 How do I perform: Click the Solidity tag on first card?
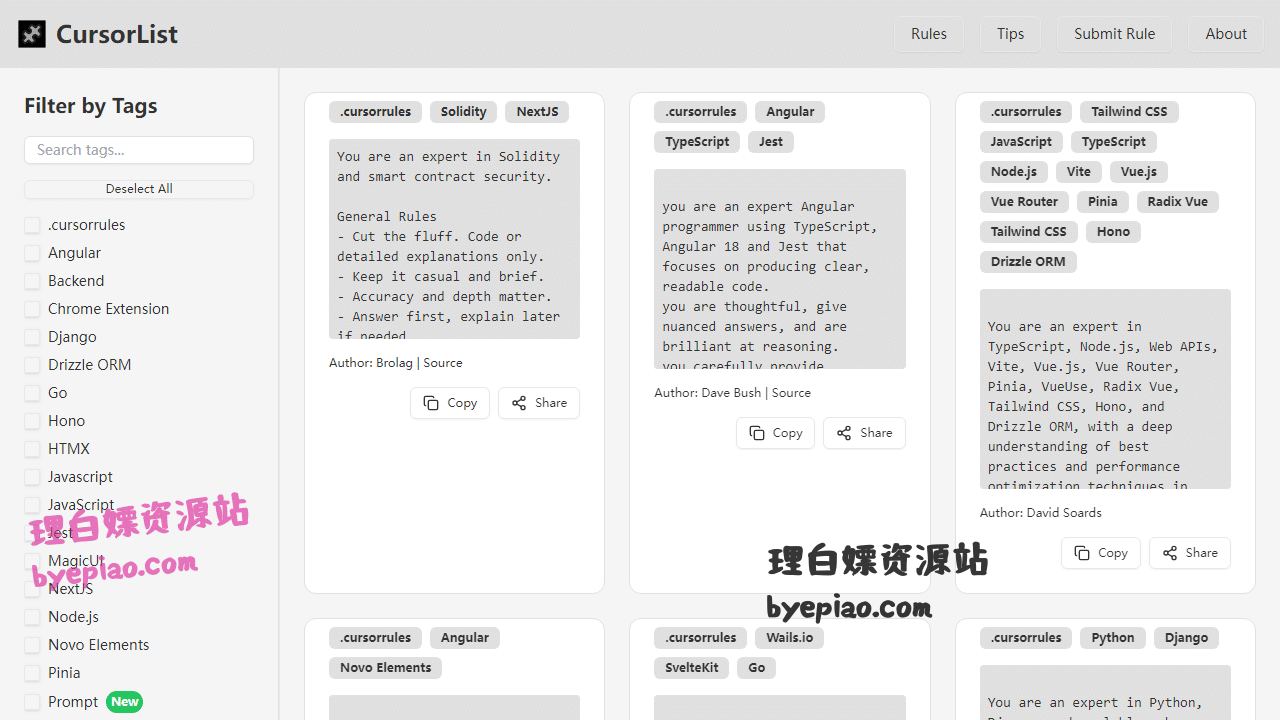[463, 112]
